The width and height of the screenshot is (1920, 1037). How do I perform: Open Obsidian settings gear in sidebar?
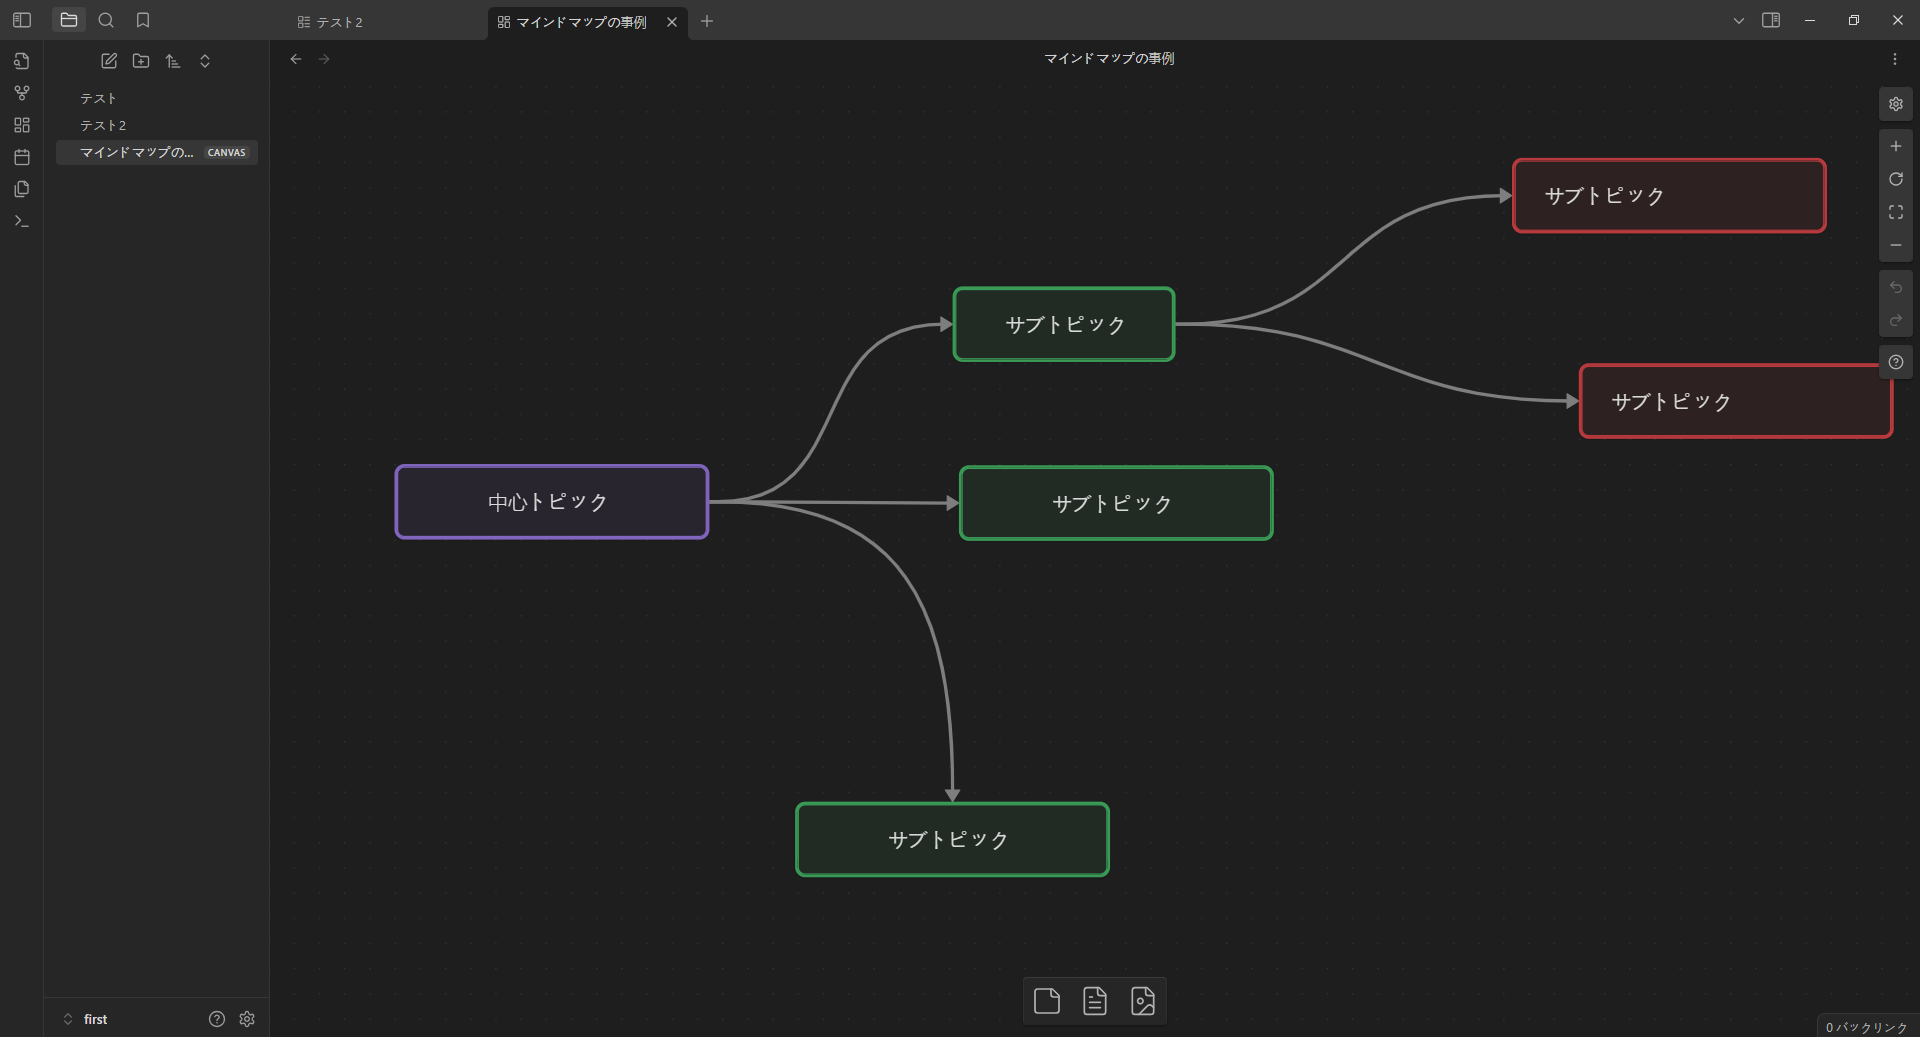coord(247,1019)
